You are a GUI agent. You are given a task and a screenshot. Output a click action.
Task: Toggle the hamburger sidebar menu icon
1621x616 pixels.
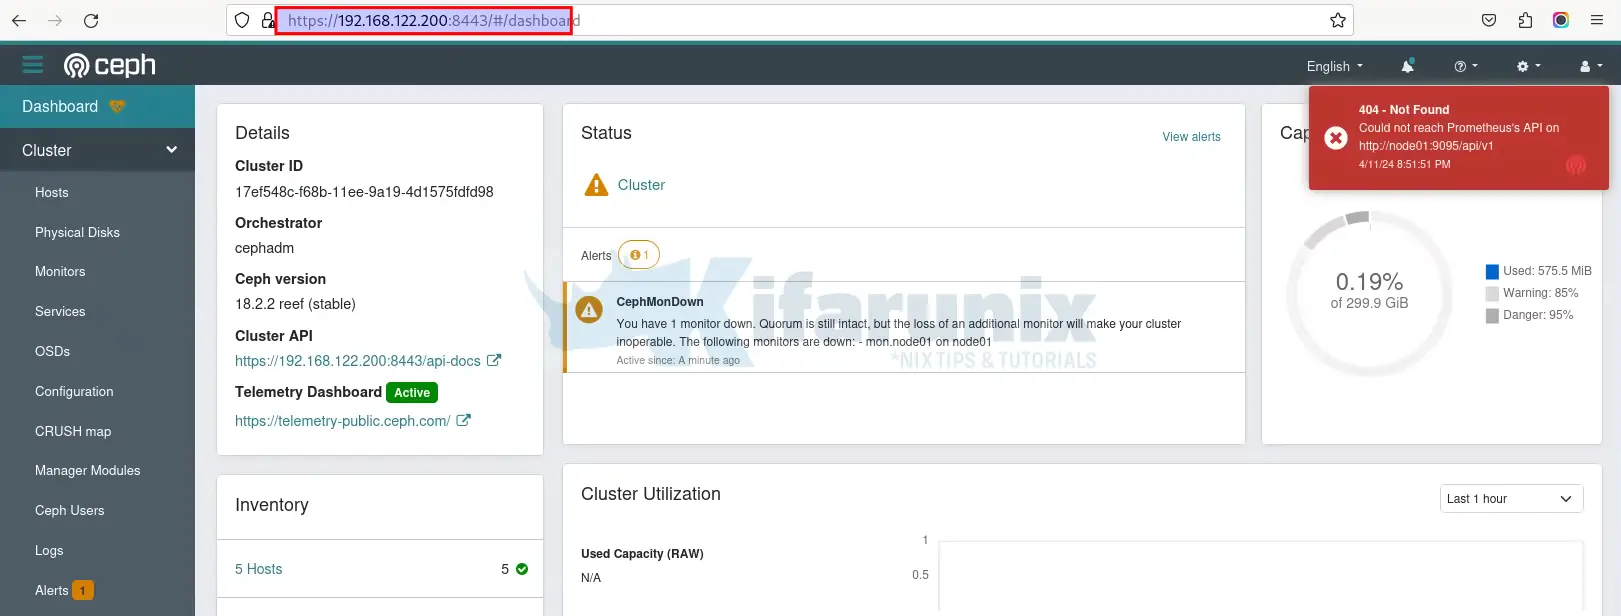pyautogui.click(x=33, y=65)
